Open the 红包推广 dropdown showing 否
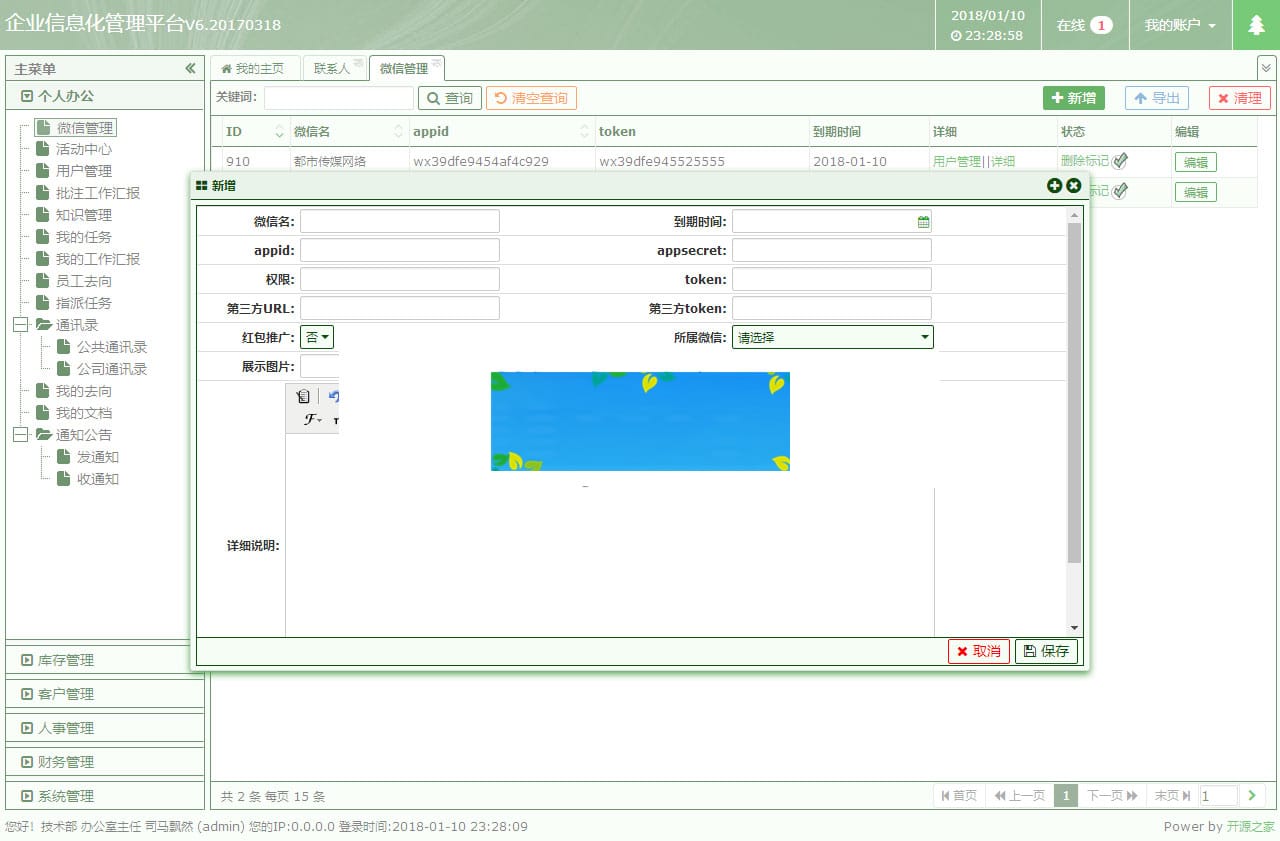 click(x=317, y=337)
